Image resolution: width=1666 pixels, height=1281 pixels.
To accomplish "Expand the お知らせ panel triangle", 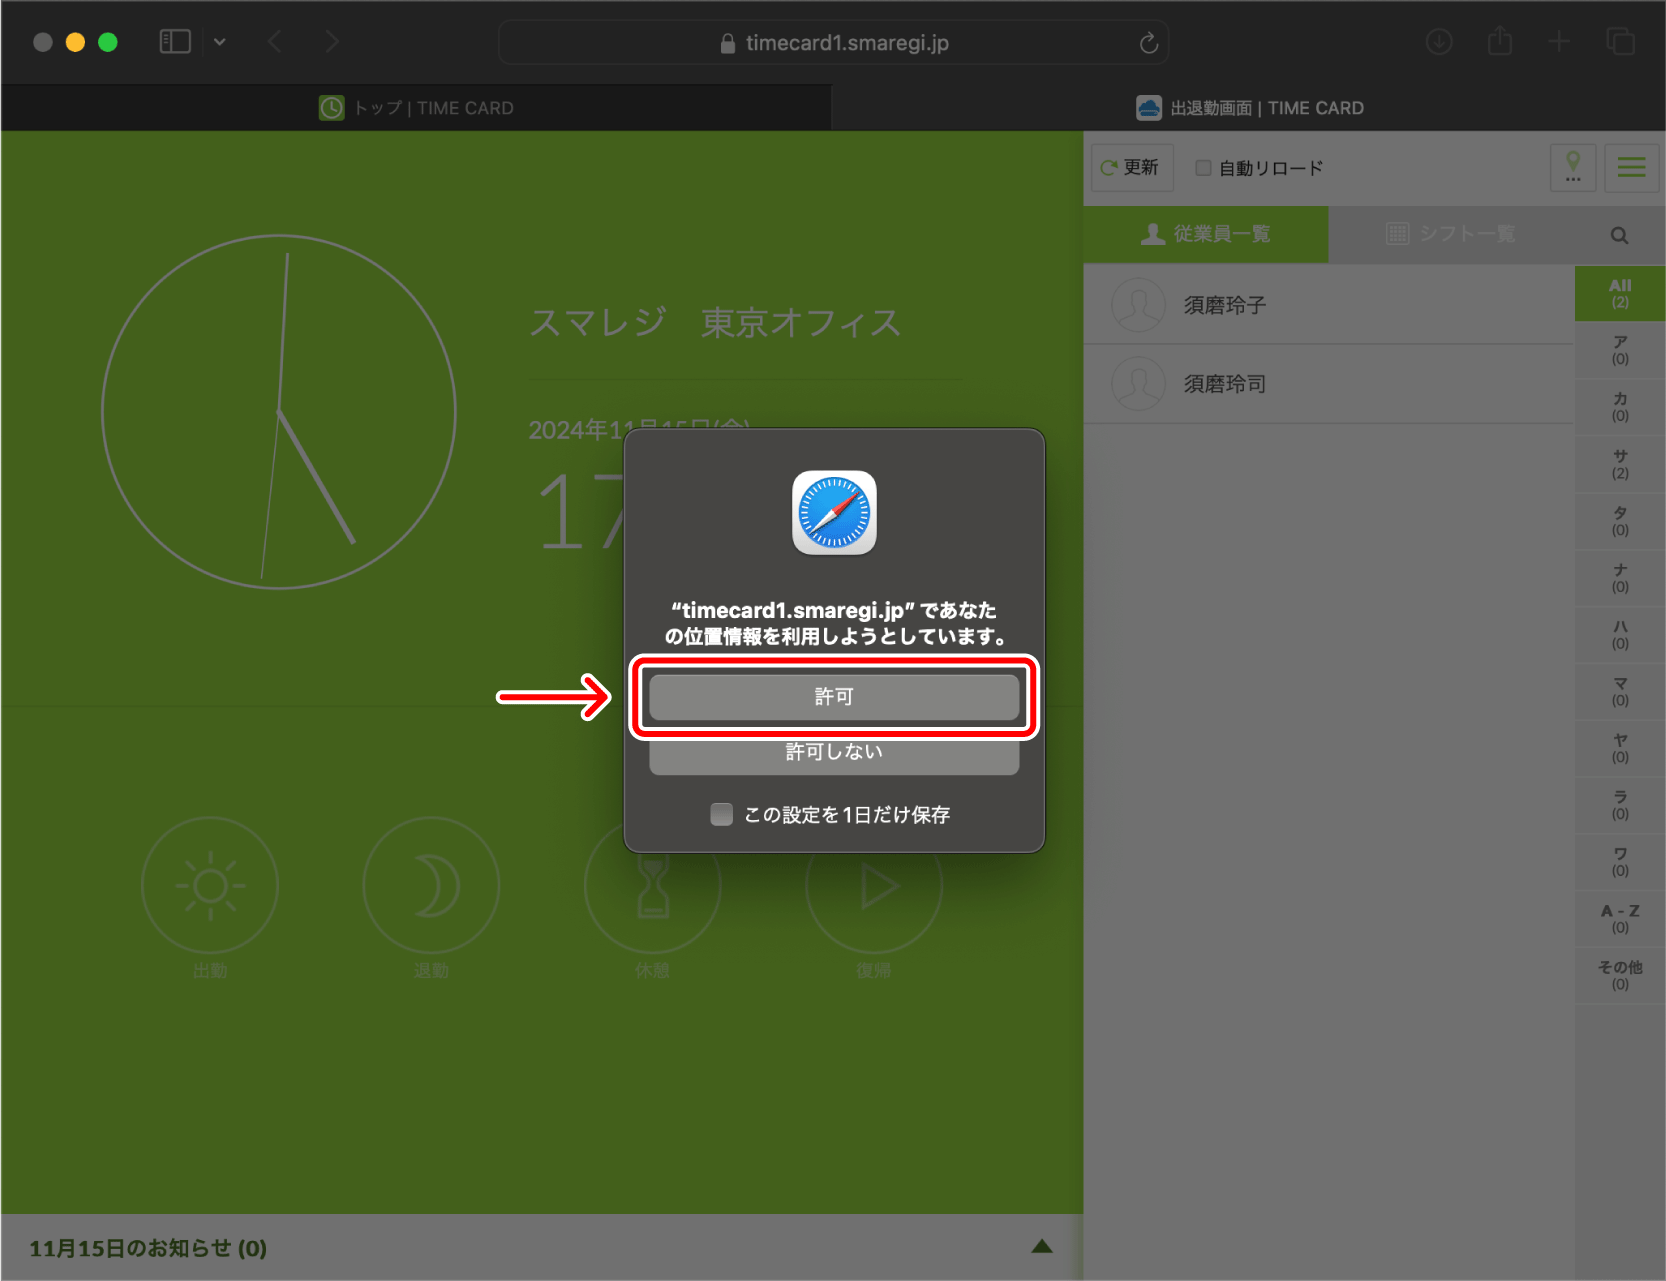I will 1041,1246.
